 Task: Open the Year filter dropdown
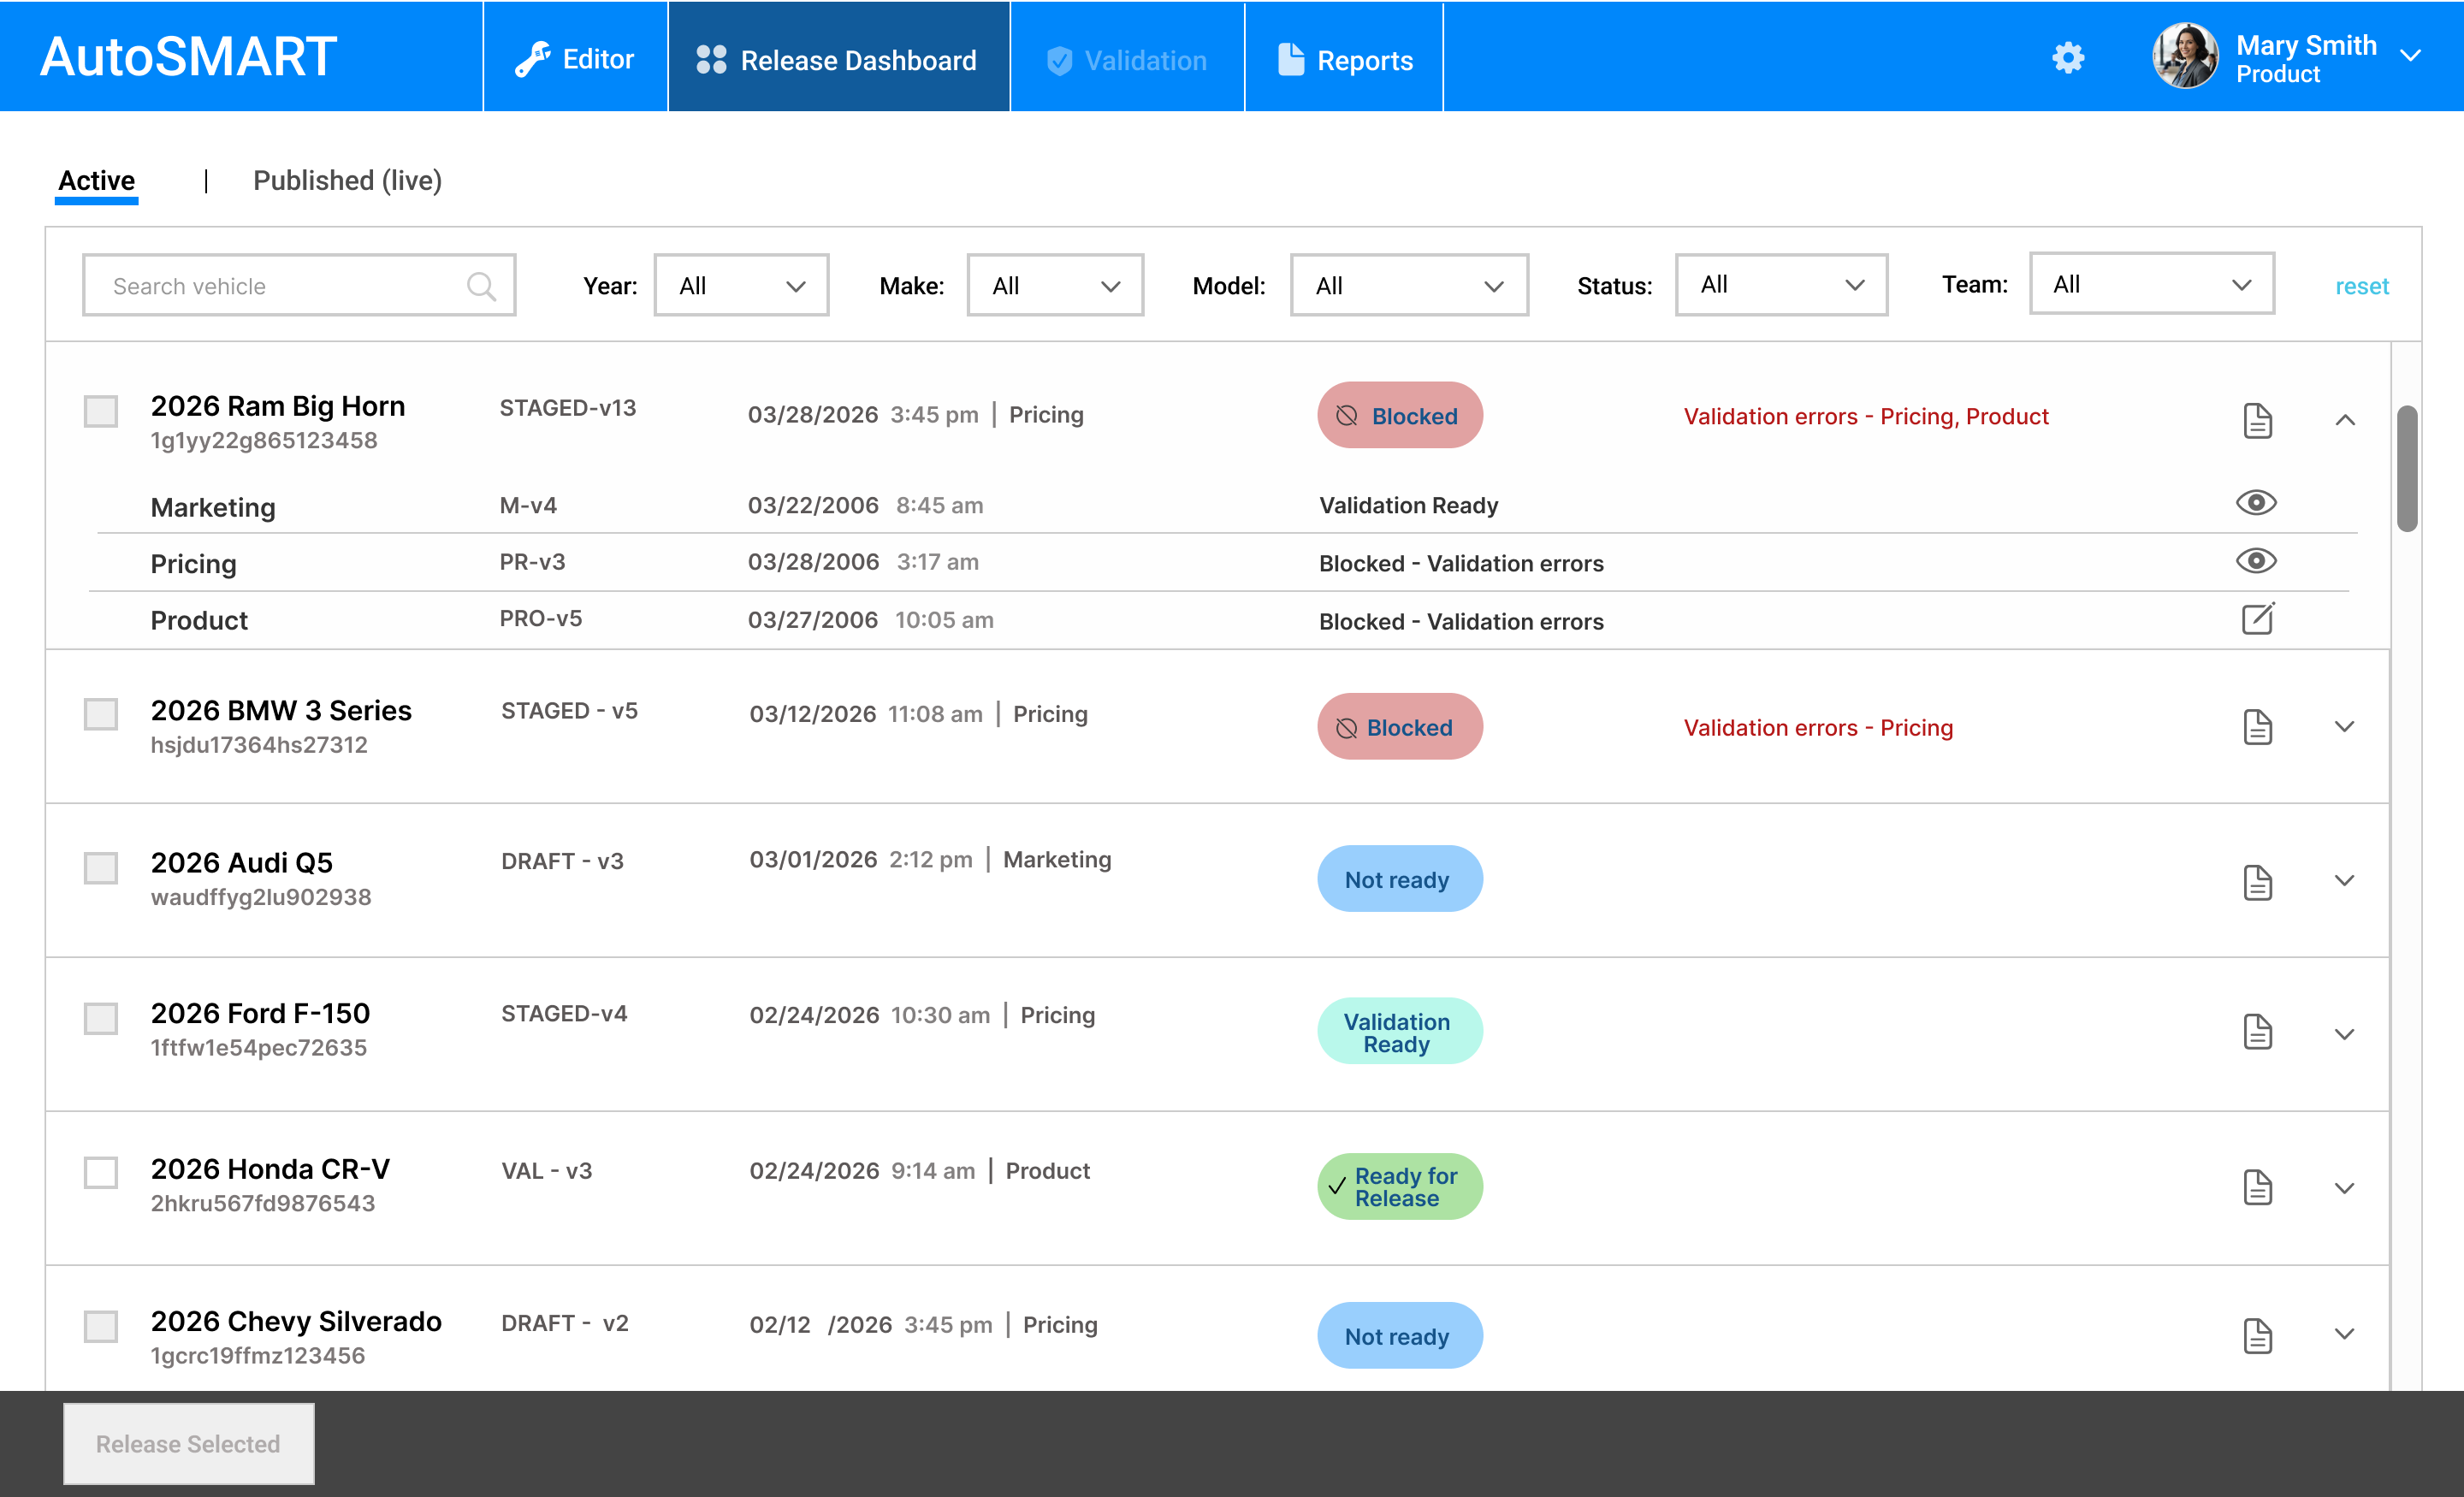point(741,286)
